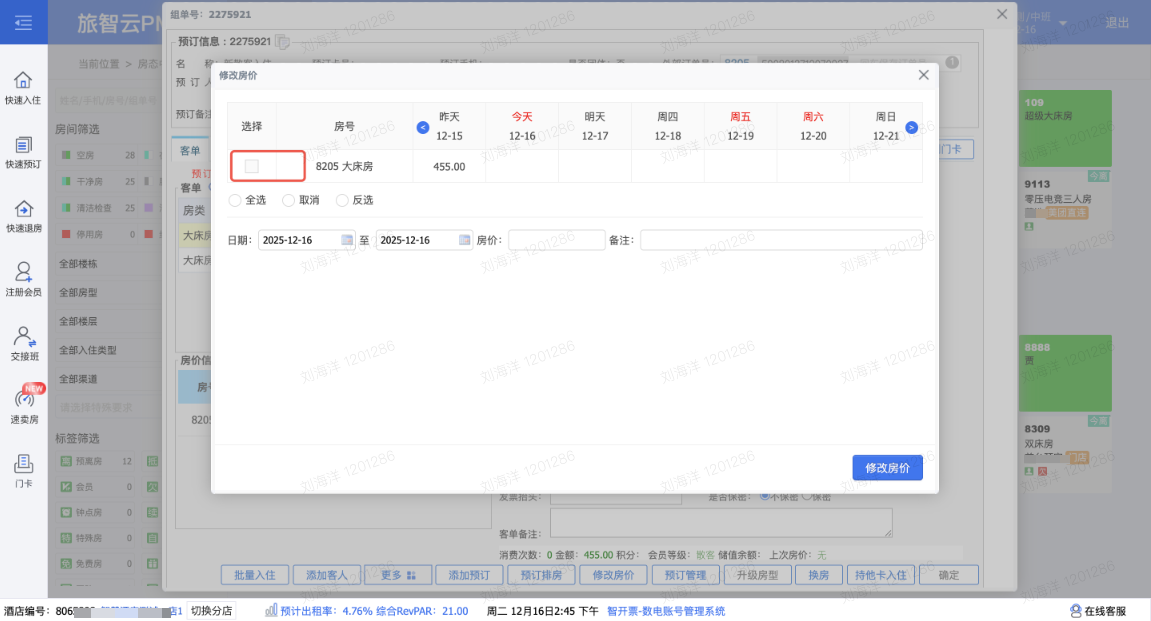Select the 保密 radio option

point(806,496)
